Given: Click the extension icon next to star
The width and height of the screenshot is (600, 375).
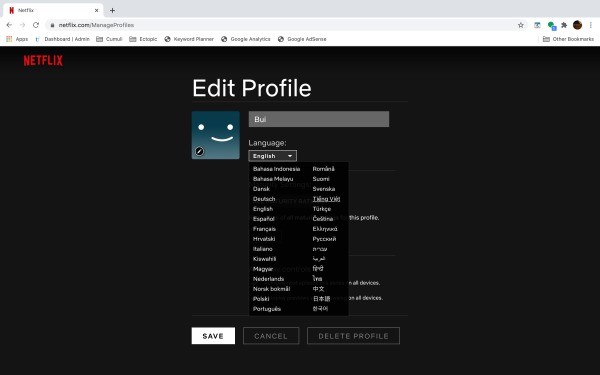Looking at the screenshot, I should [x=537, y=25].
